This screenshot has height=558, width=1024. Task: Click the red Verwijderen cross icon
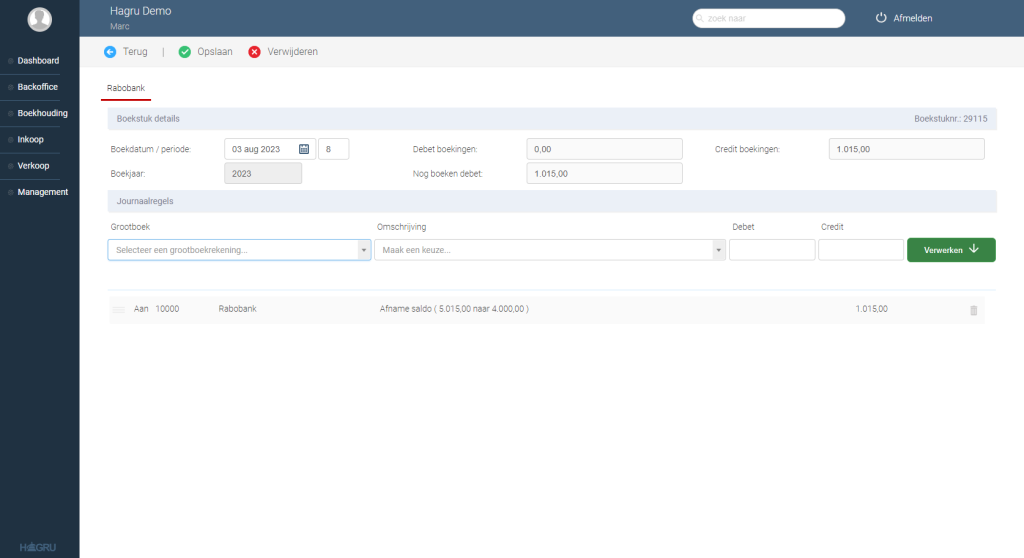pyautogui.click(x=255, y=52)
